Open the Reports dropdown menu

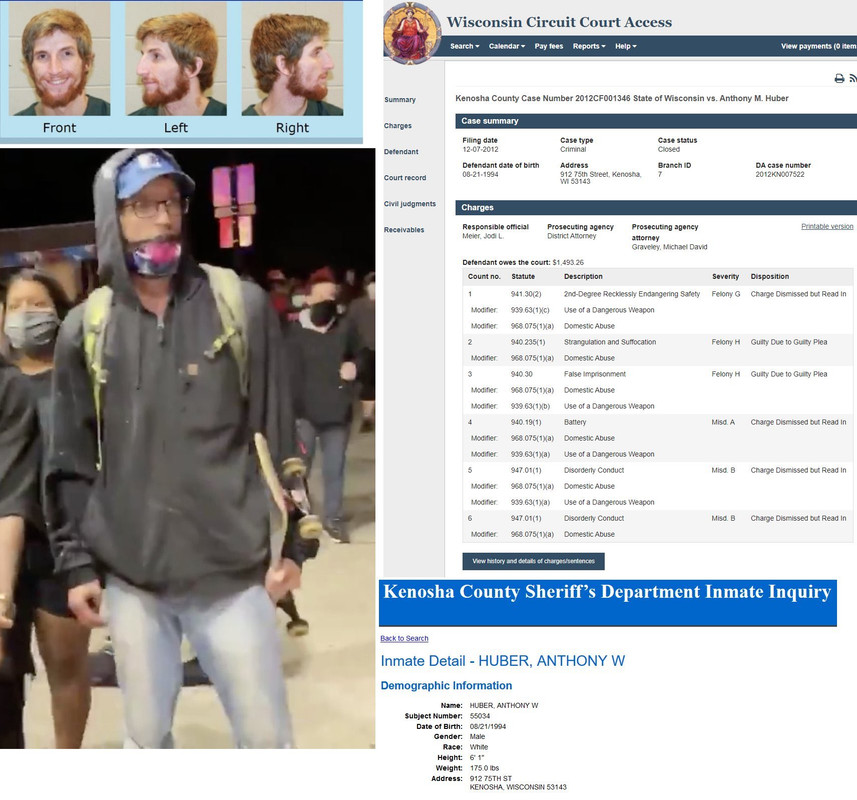(589, 46)
